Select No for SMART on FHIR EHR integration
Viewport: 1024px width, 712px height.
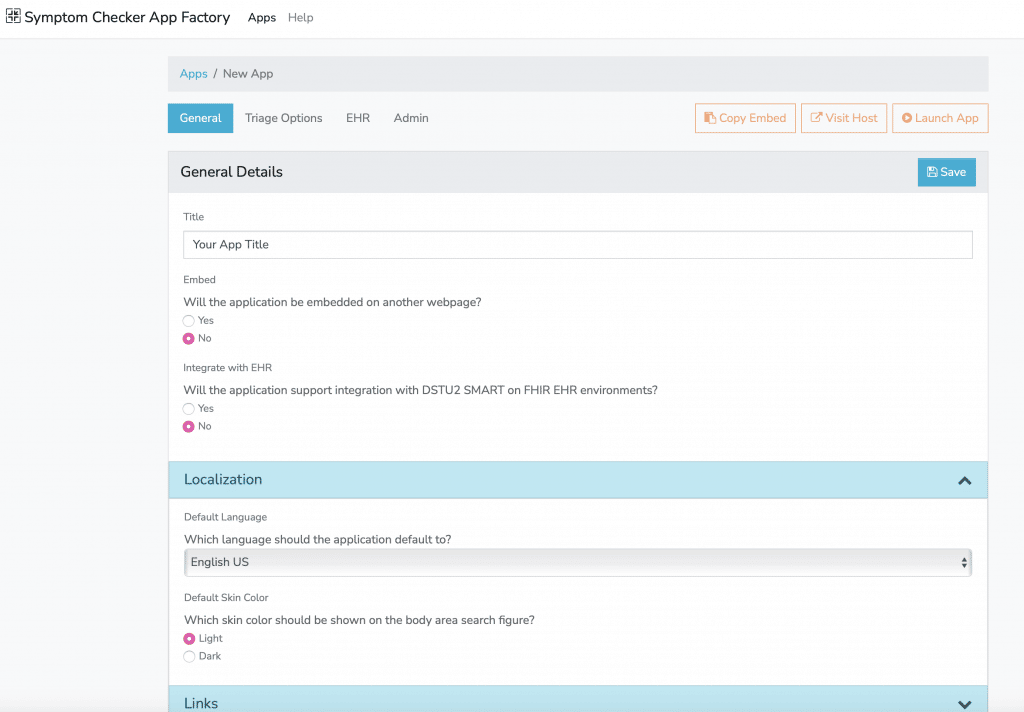point(189,427)
